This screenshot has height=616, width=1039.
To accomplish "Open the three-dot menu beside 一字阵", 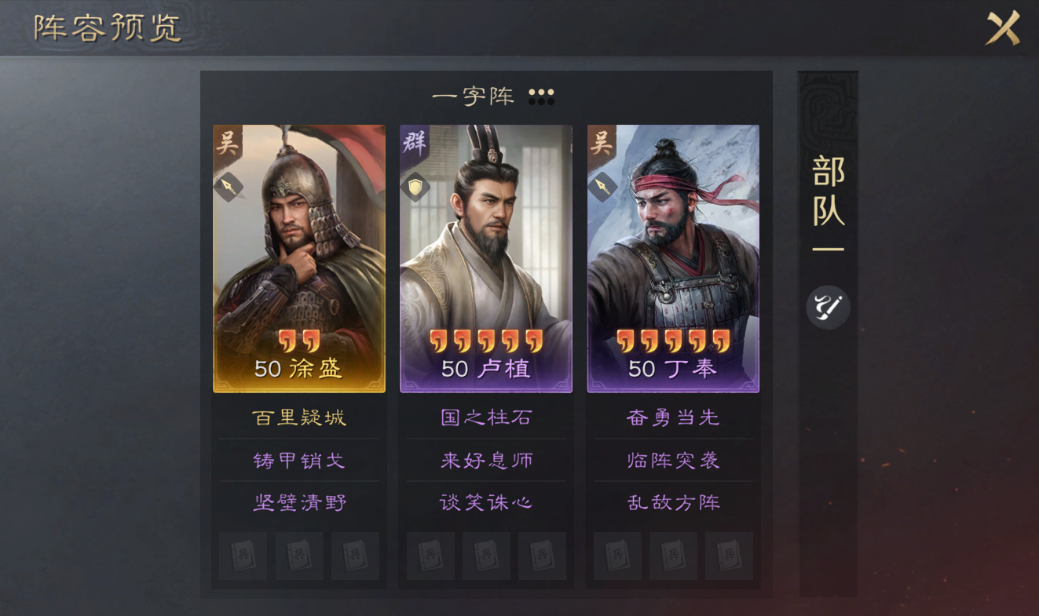I will pos(541,97).
